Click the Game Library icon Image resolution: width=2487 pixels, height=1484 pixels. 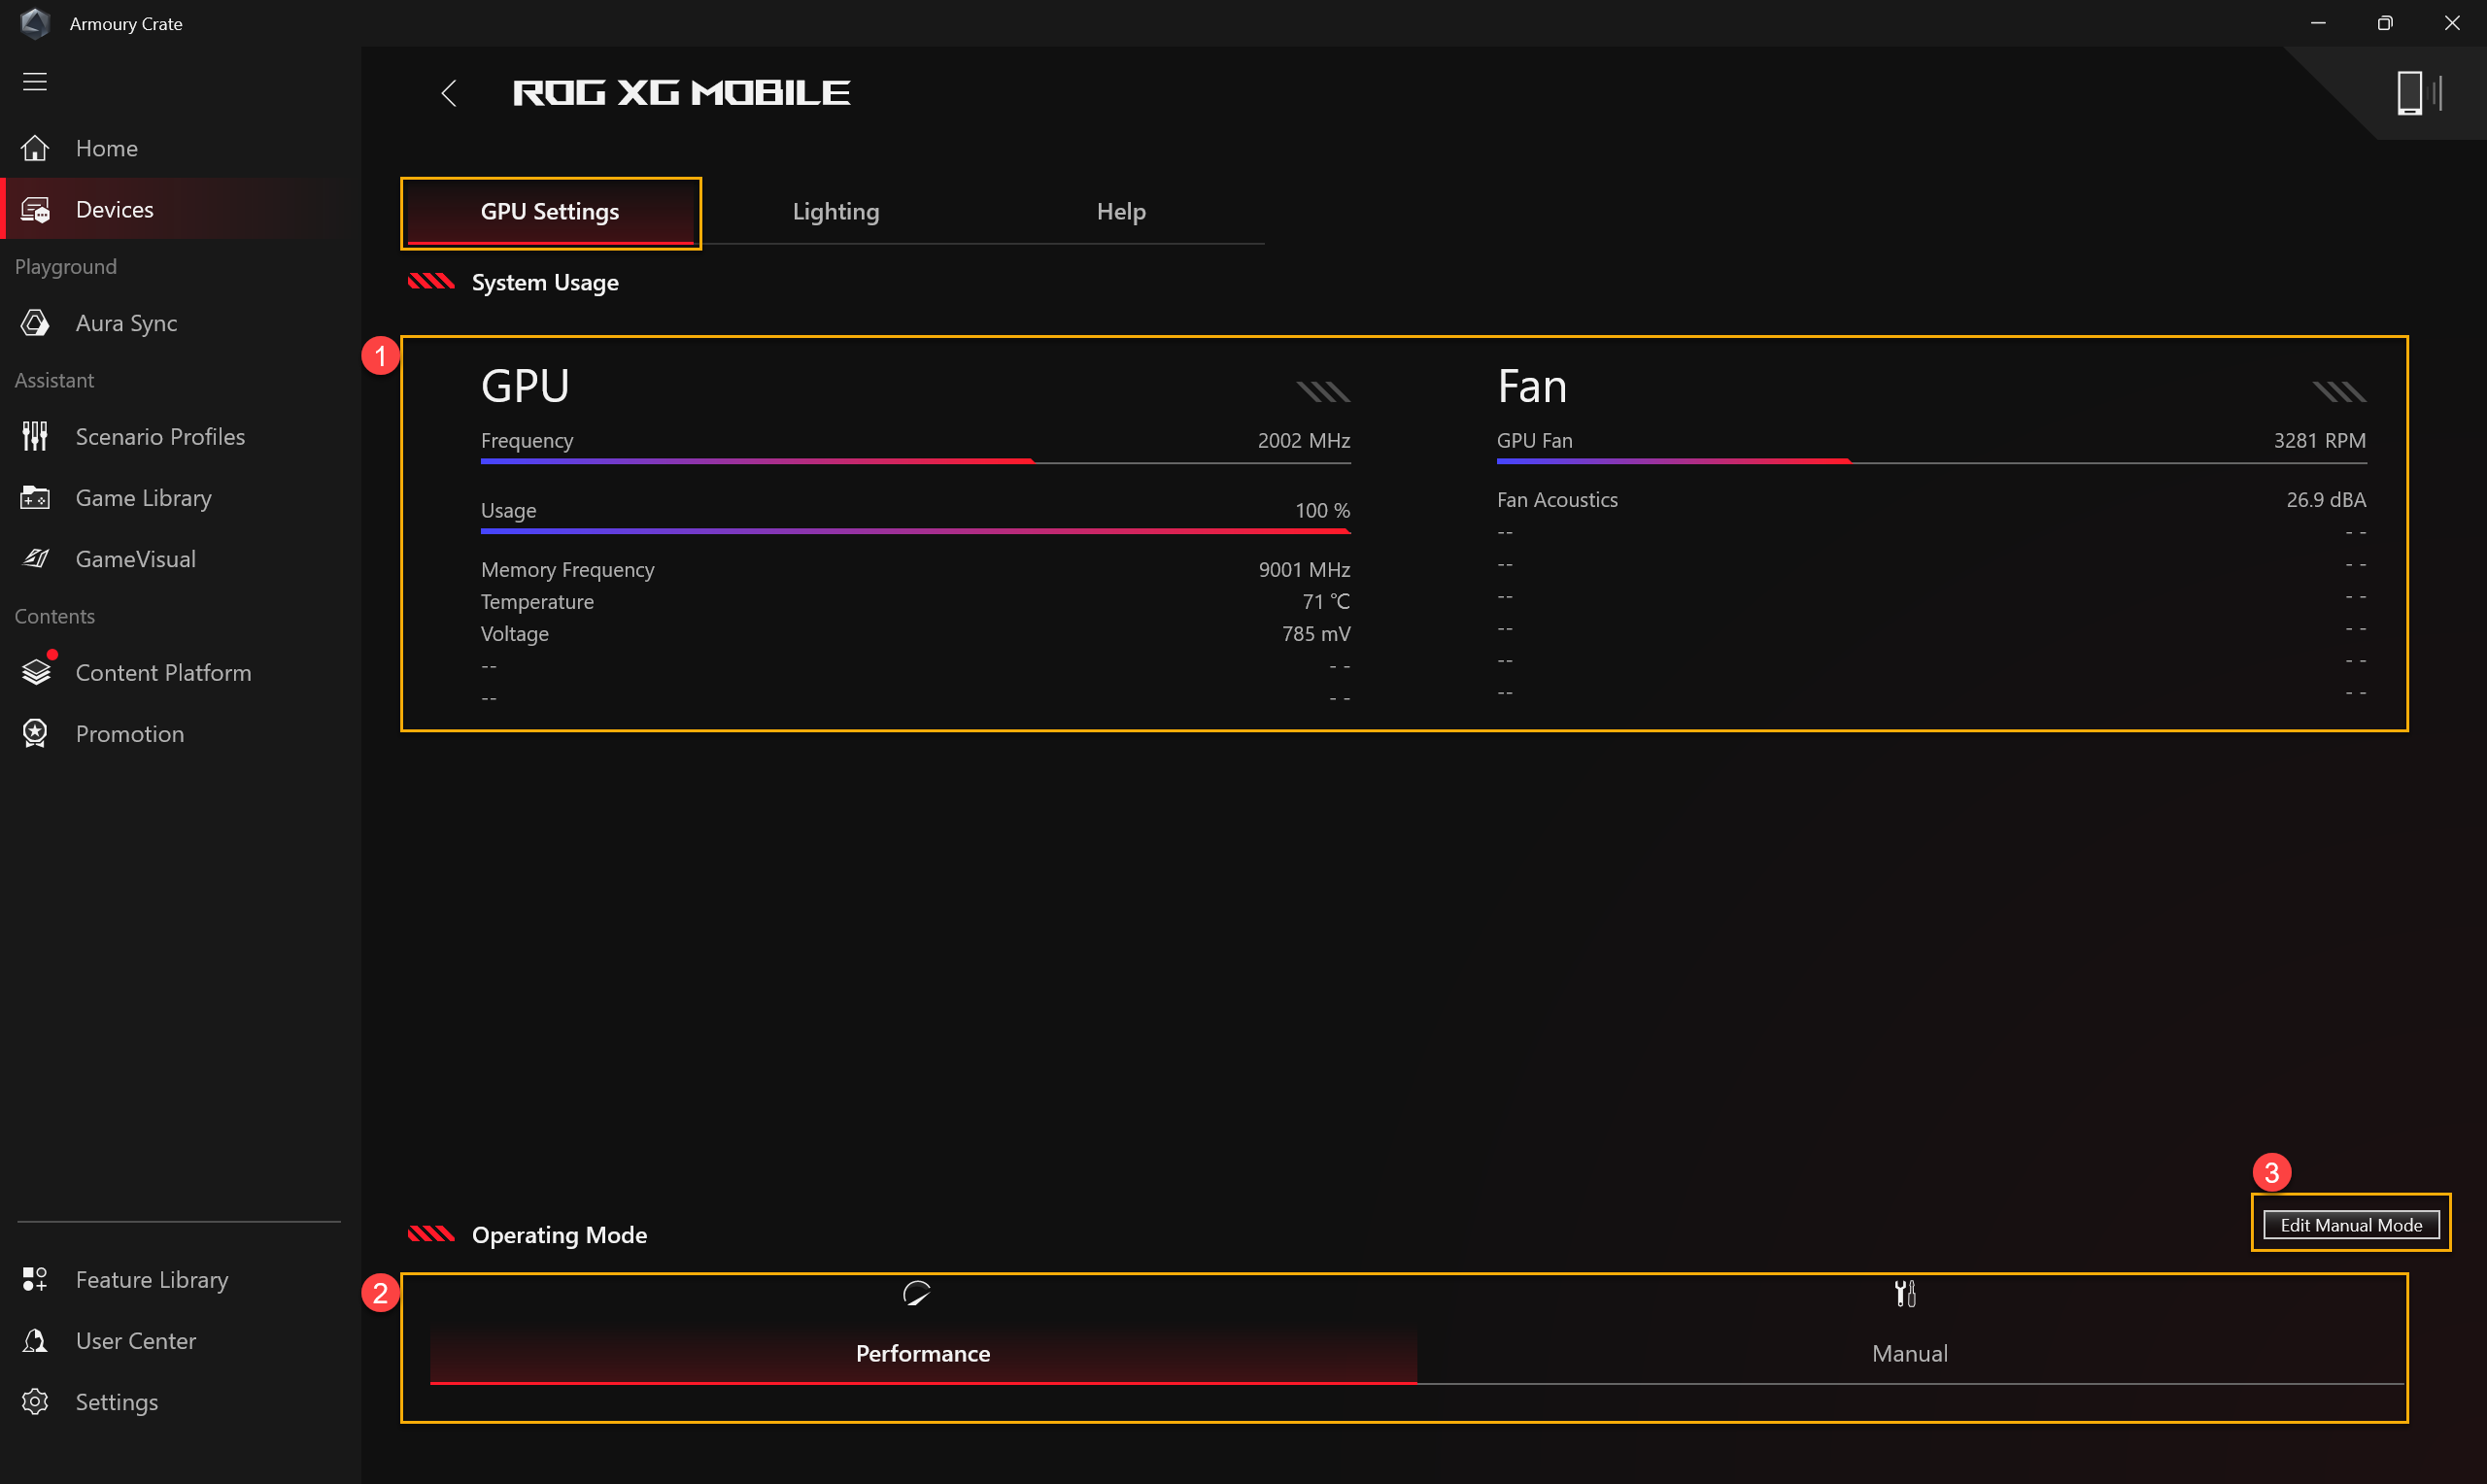click(35, 498)
